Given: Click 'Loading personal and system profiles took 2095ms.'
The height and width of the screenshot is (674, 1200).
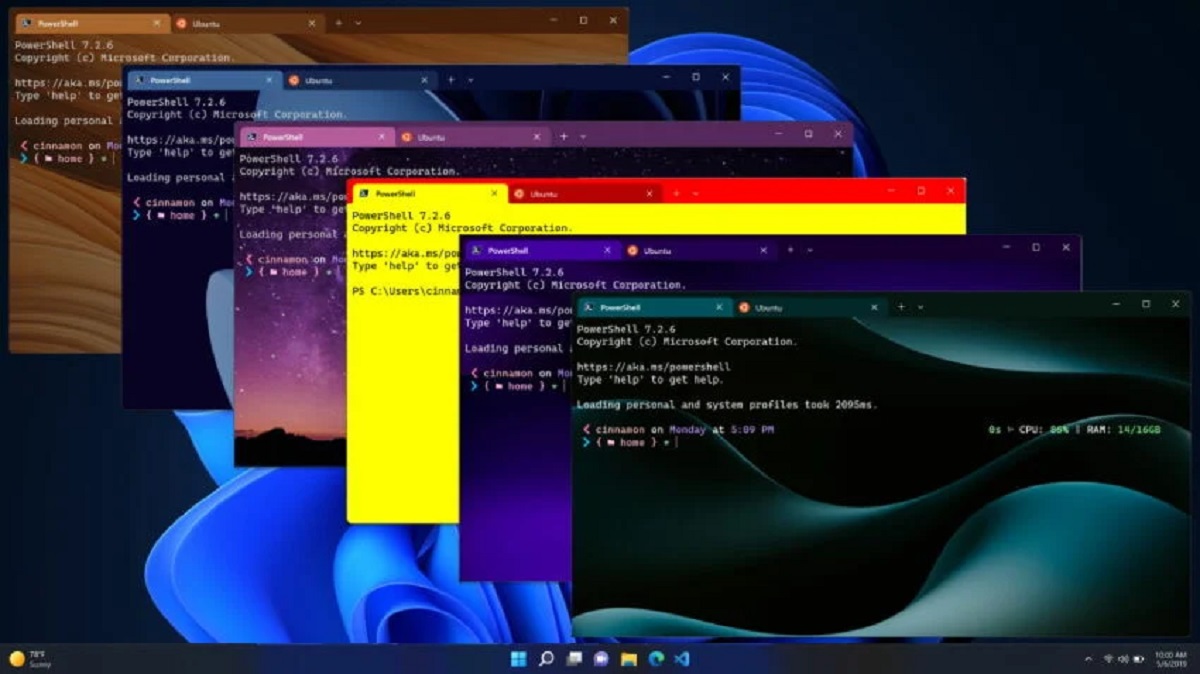Looking at the screenshot, I should 727,405.
